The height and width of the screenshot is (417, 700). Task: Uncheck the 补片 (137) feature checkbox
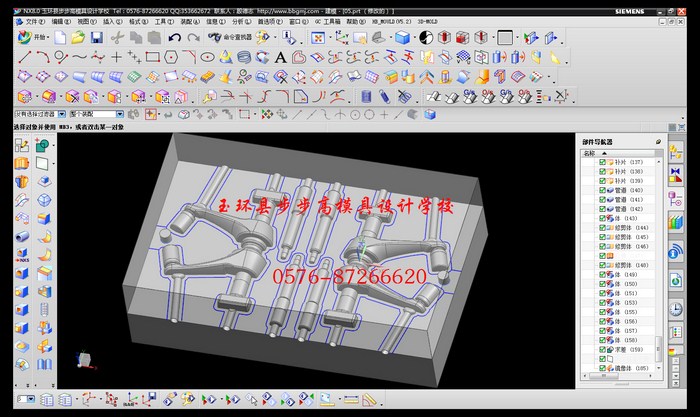[602, 162]
